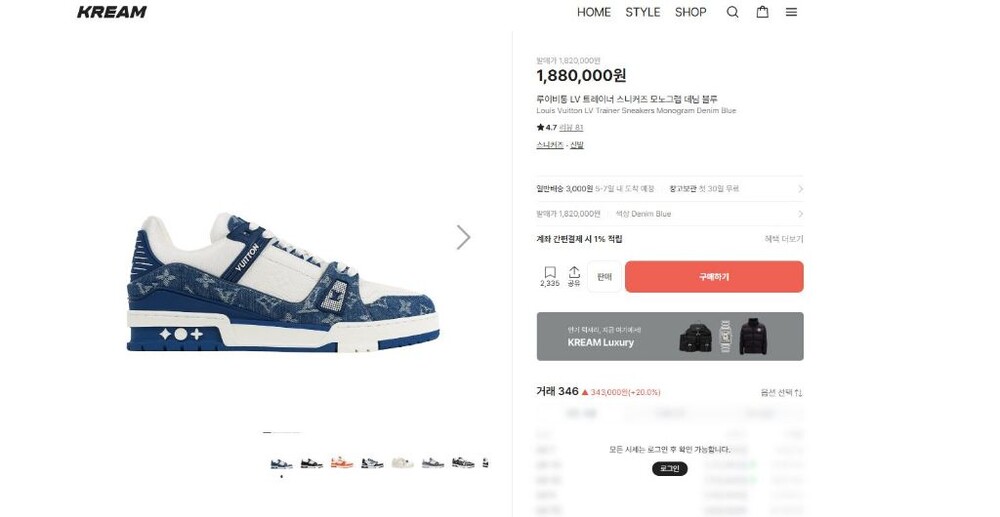Go to the HOME menu
This screenshot has height=517, width=1000.
[x=594, y=12]
